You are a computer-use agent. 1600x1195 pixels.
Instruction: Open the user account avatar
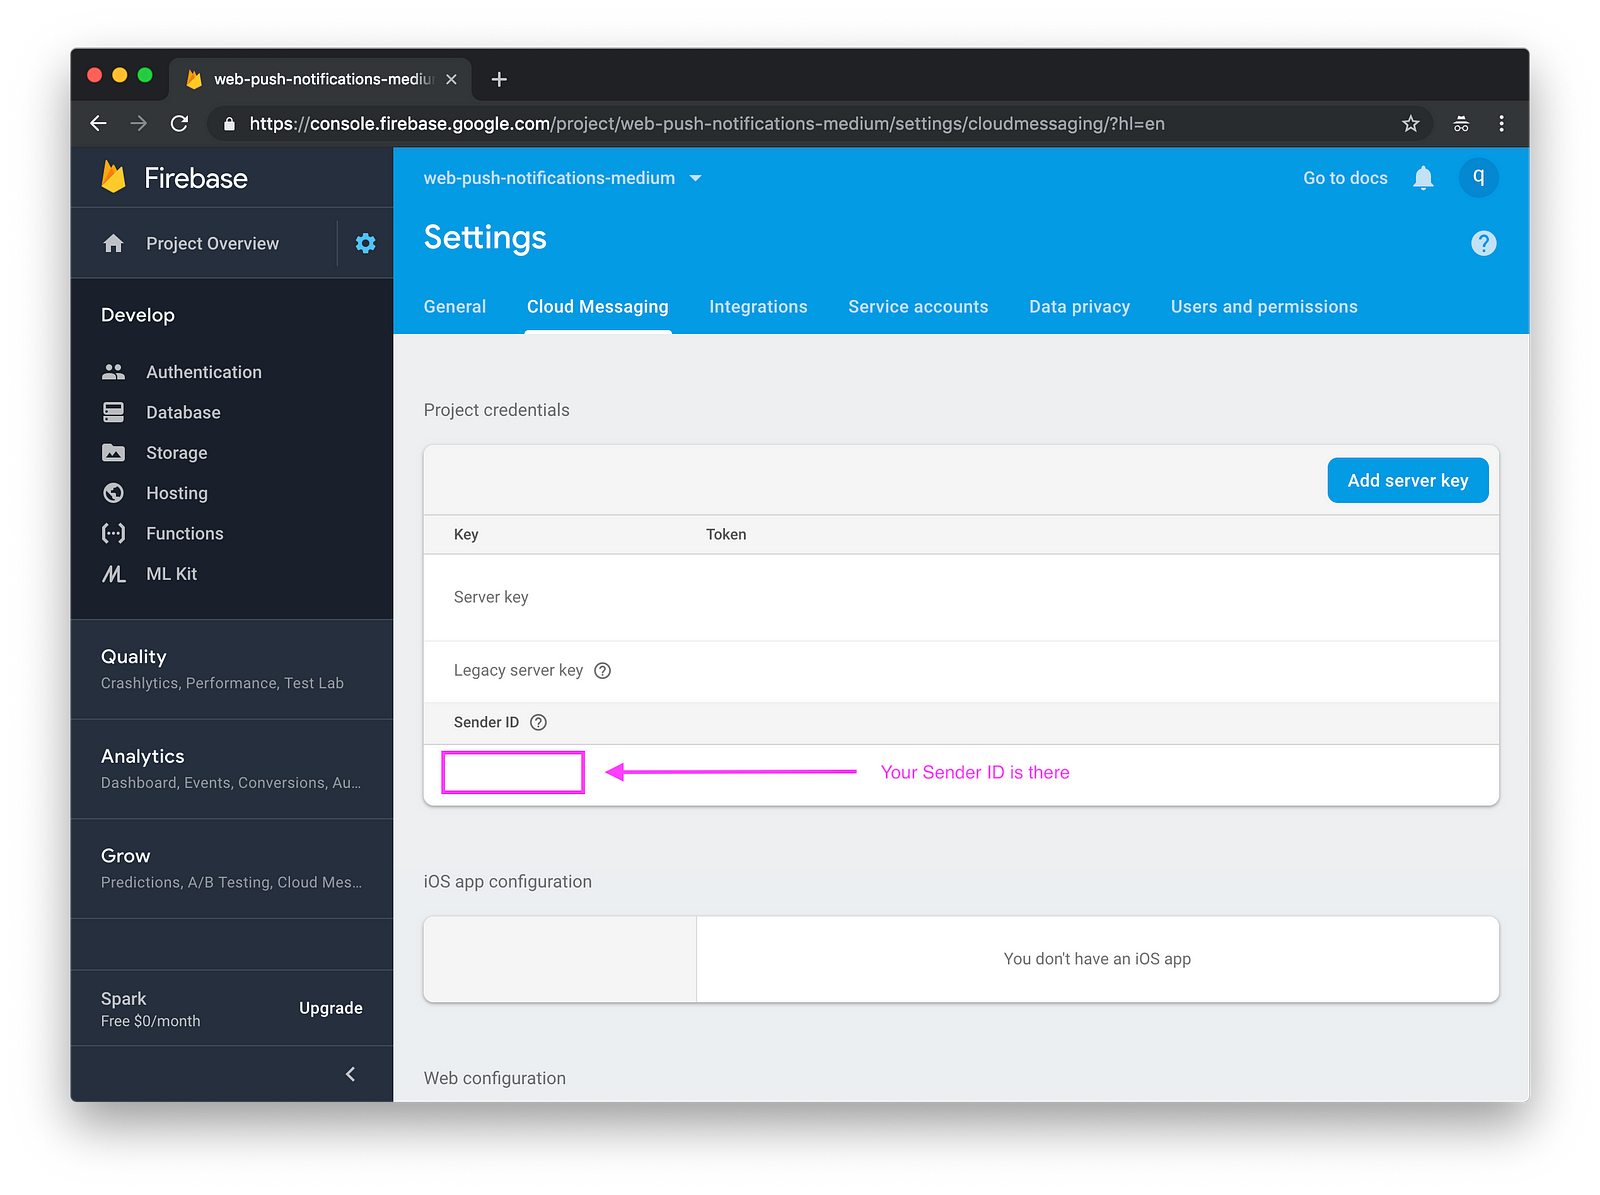[1479, 178]
